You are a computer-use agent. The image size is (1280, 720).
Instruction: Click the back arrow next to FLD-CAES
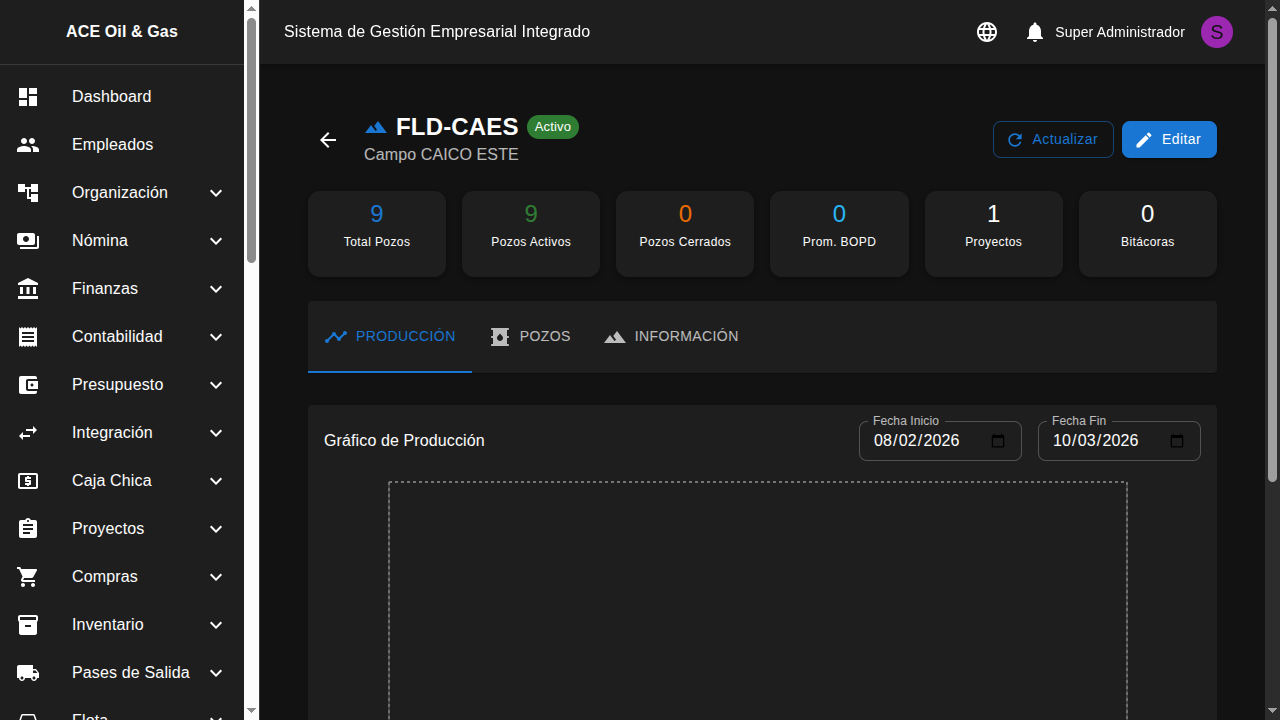(x=328, y=140)
